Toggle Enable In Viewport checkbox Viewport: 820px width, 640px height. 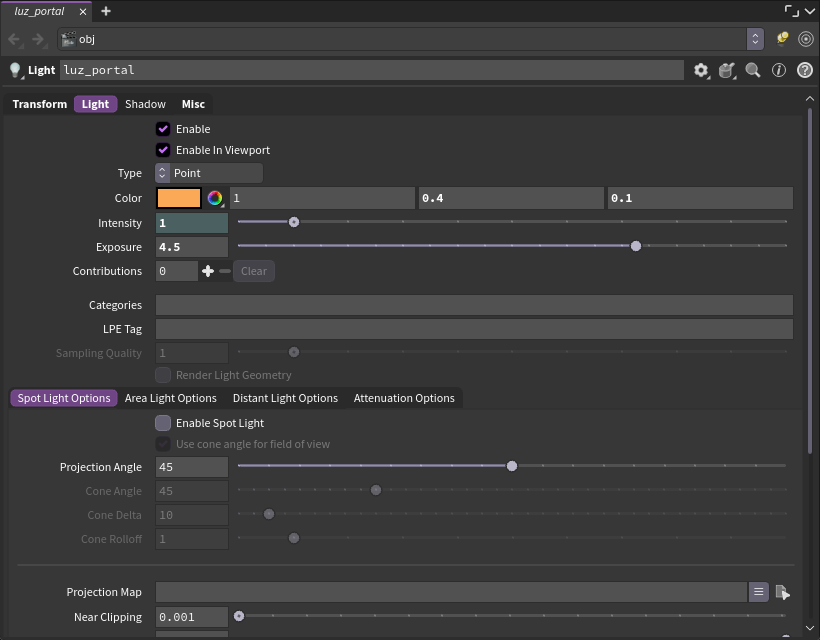[x=163, y=150]
